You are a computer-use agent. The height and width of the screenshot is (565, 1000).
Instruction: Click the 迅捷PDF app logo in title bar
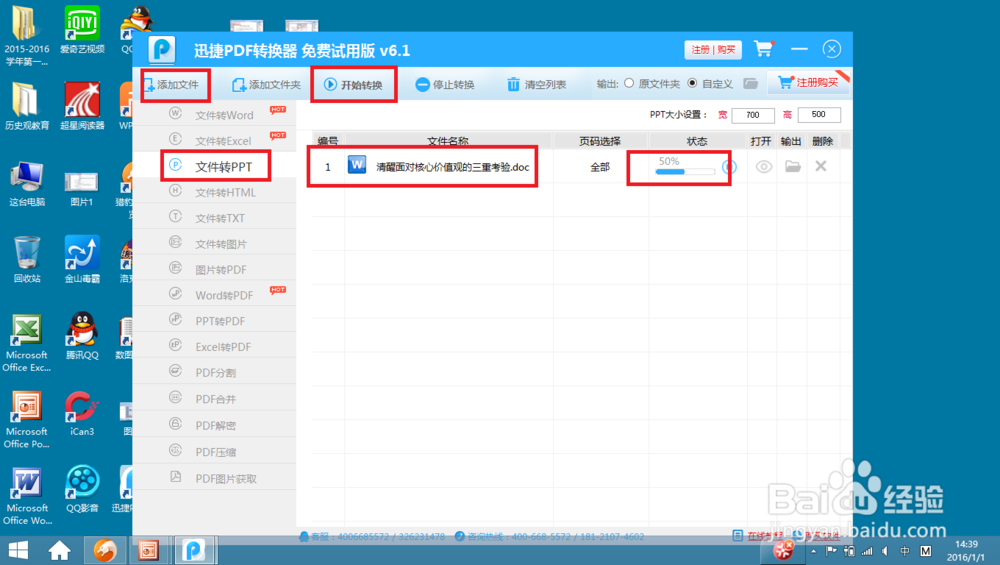point(162,49)
